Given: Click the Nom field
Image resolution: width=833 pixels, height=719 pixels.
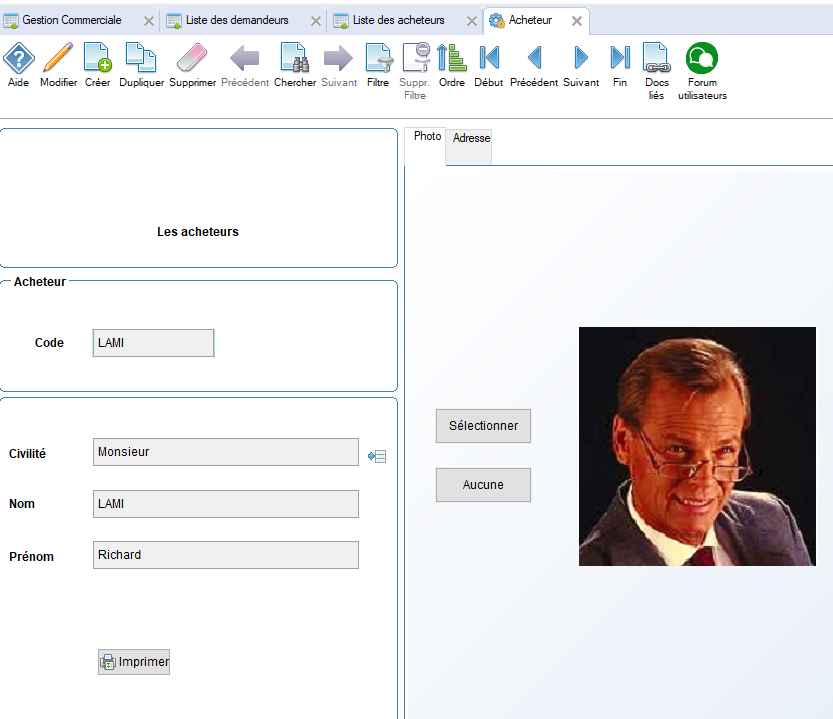Looking at the screenshot, I should point(226,504).
